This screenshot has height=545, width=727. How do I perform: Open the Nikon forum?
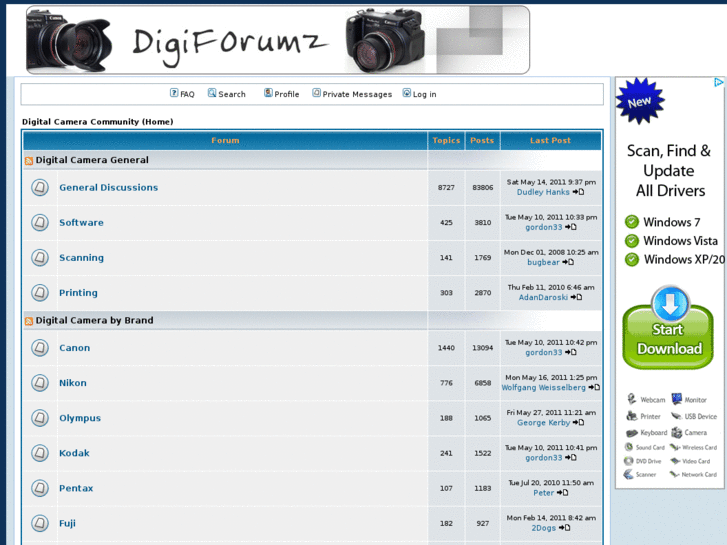point(73,383)
